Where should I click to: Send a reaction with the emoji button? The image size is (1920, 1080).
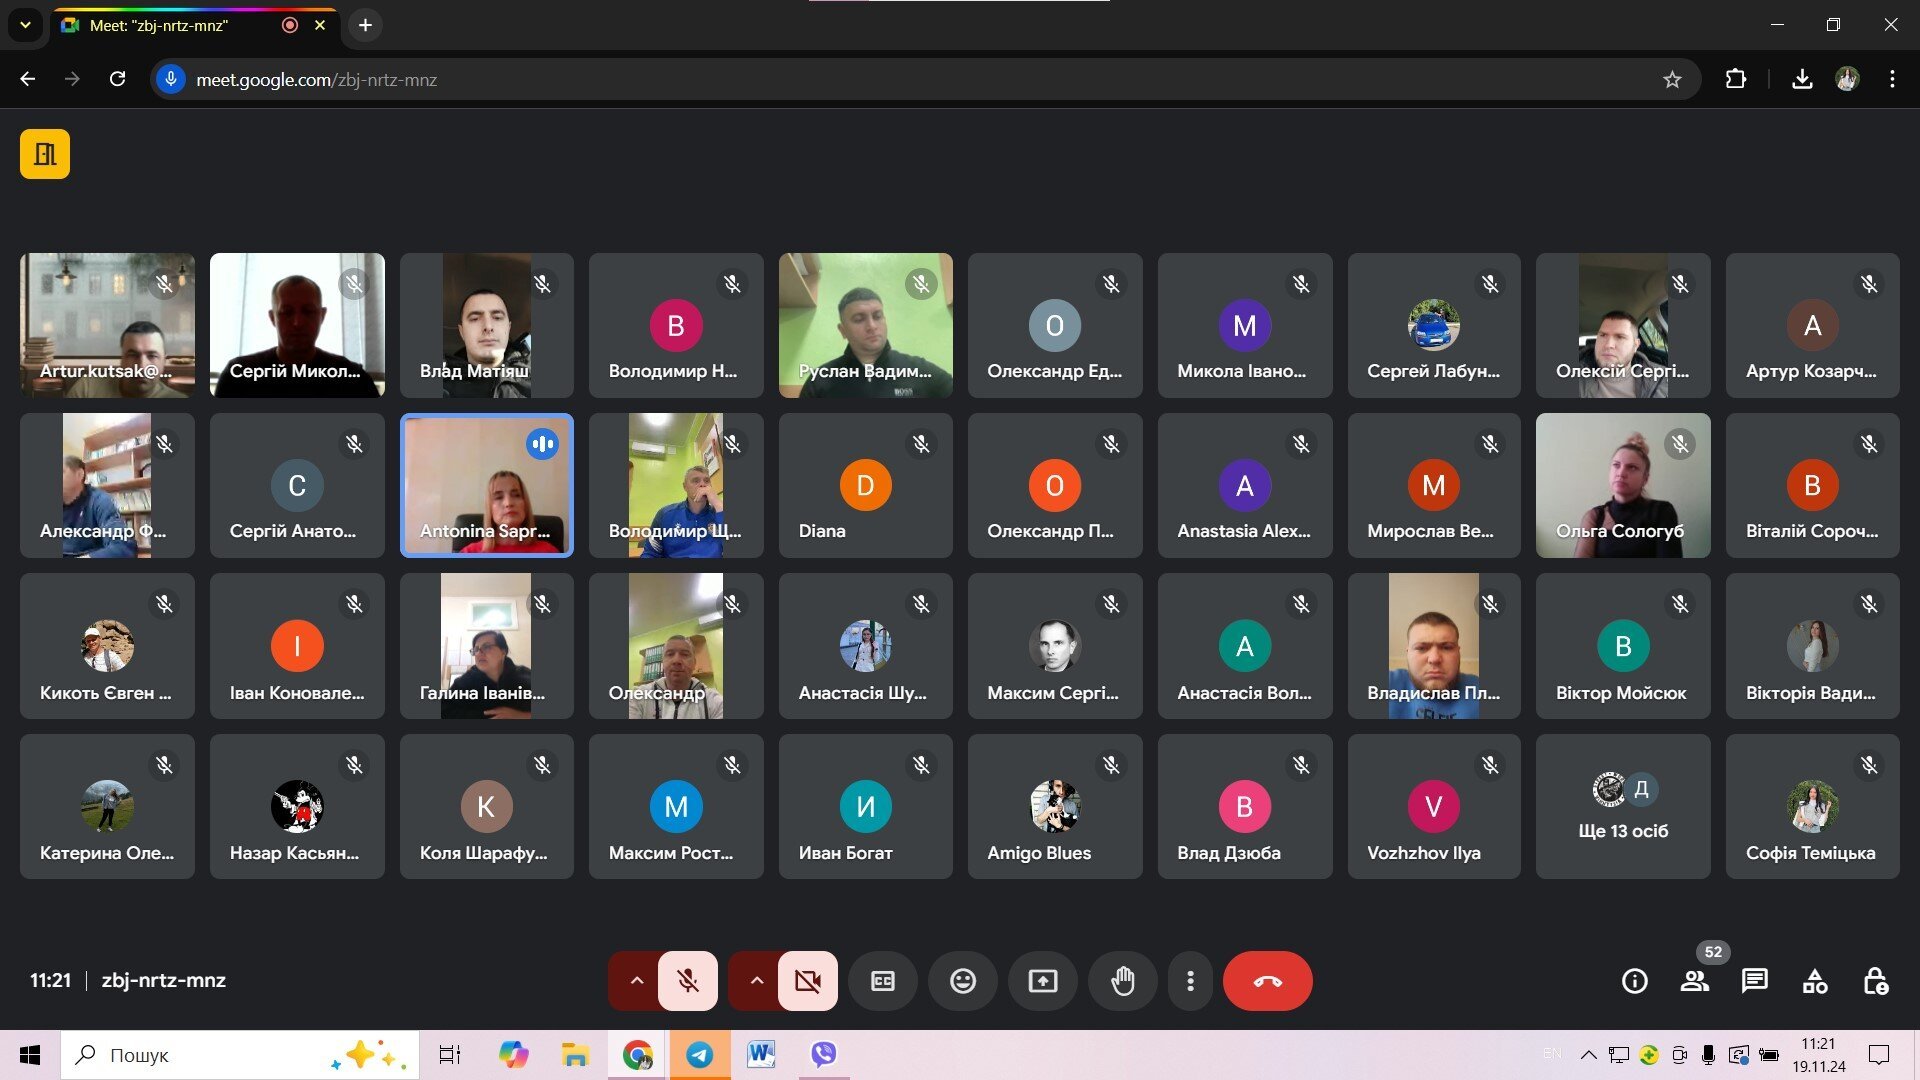(963, 981)
